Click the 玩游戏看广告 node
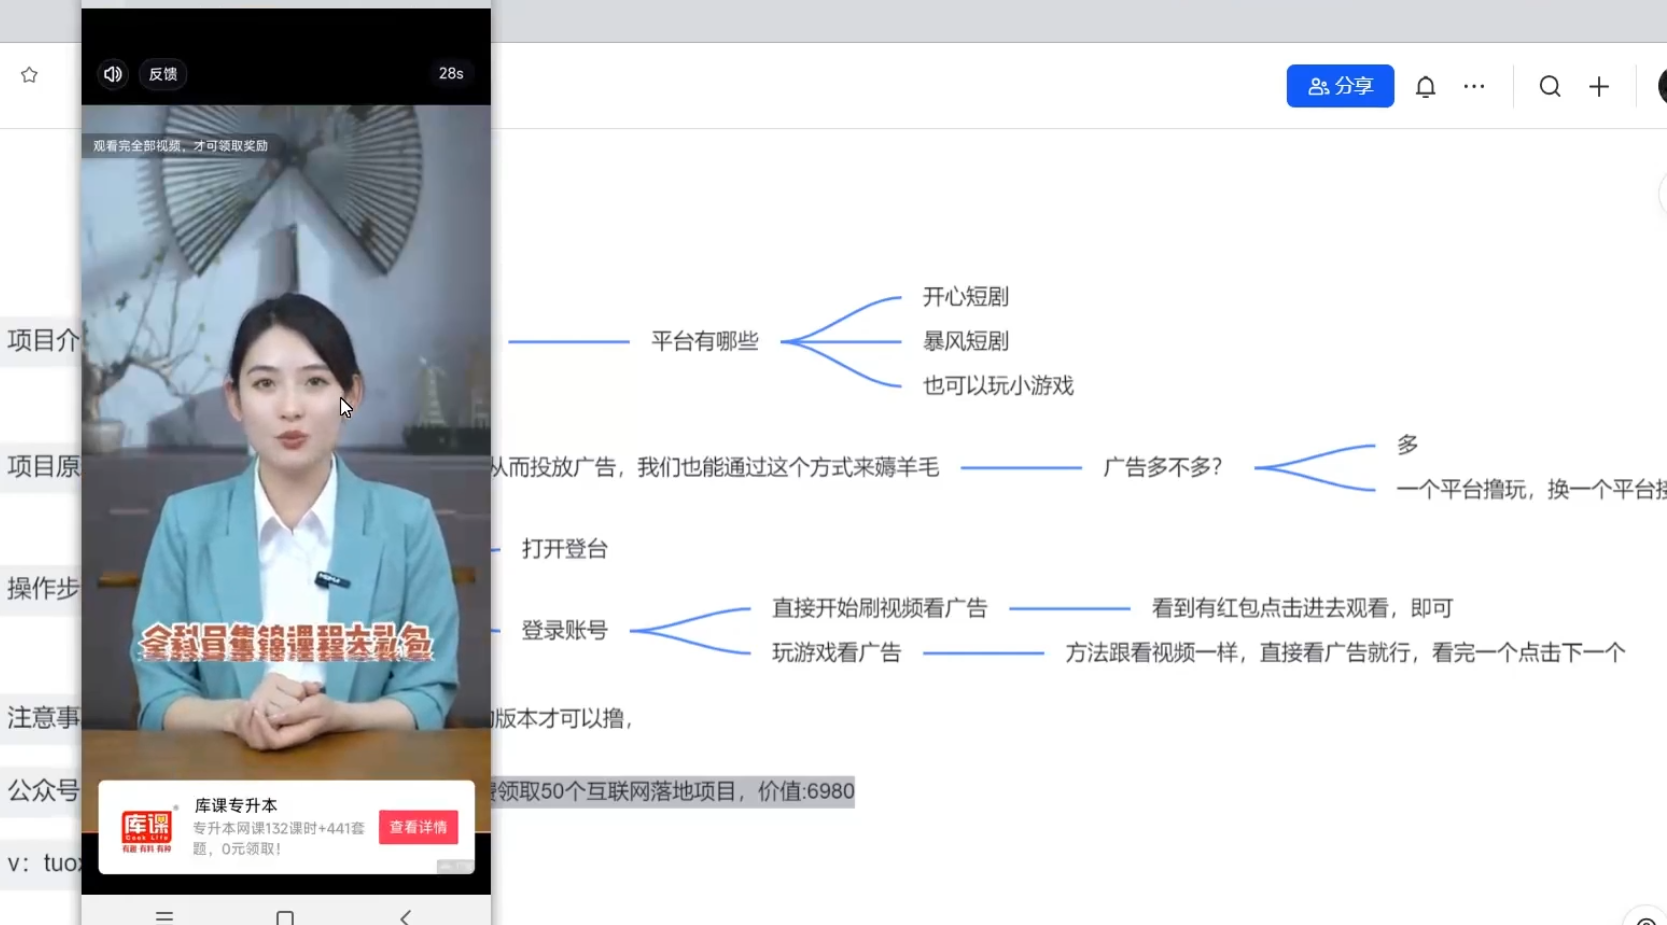1667x925 pixels. 836,653
